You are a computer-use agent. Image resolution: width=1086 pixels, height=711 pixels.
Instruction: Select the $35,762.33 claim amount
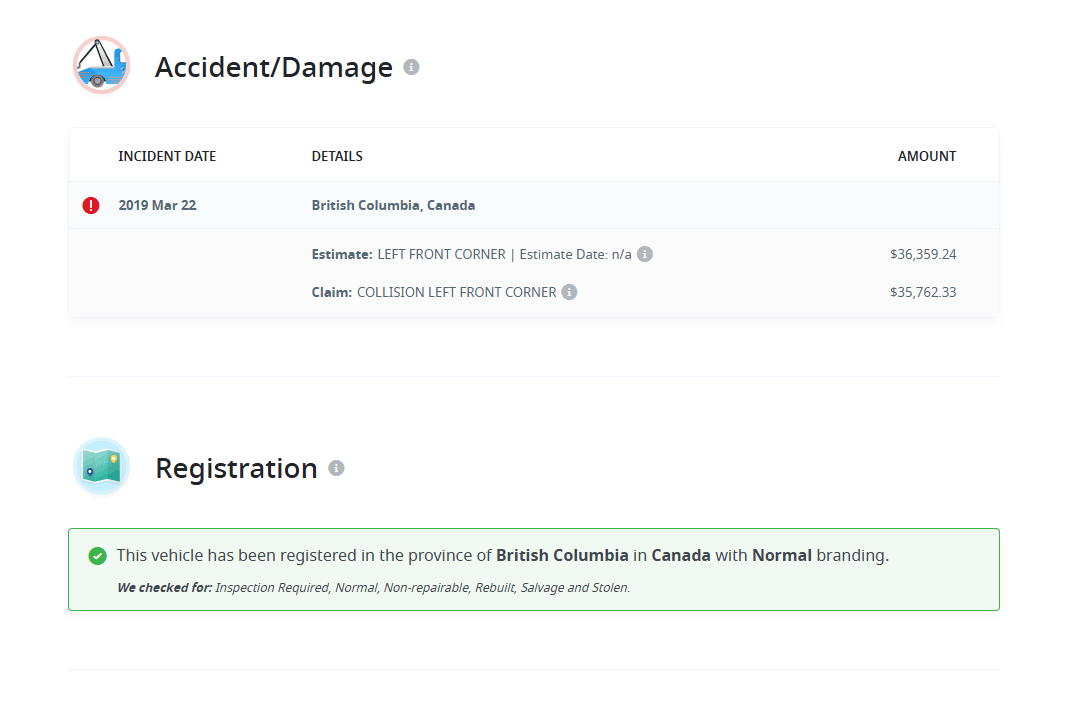point(922,292)
